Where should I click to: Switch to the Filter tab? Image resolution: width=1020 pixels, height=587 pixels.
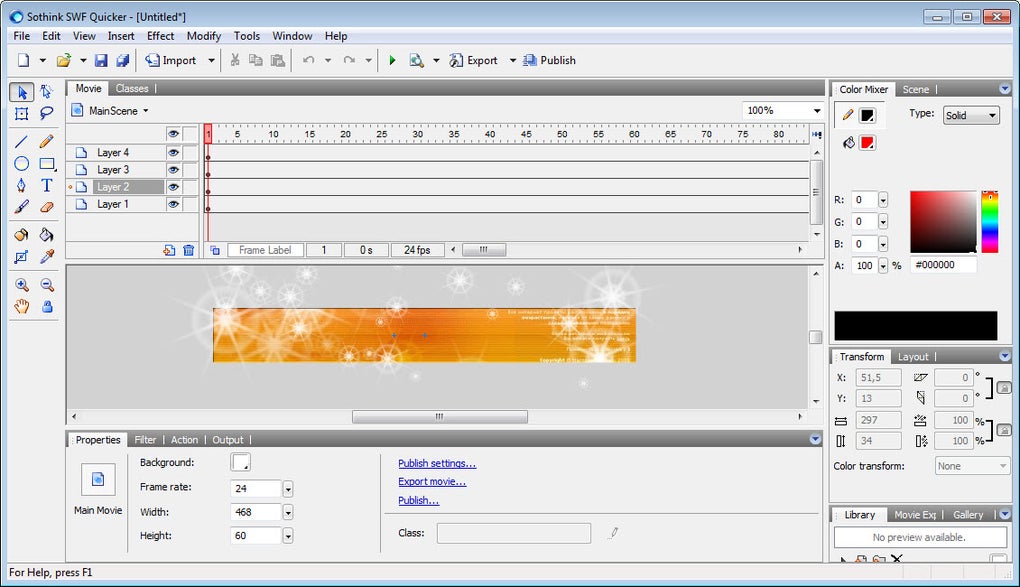pos(145,440)
